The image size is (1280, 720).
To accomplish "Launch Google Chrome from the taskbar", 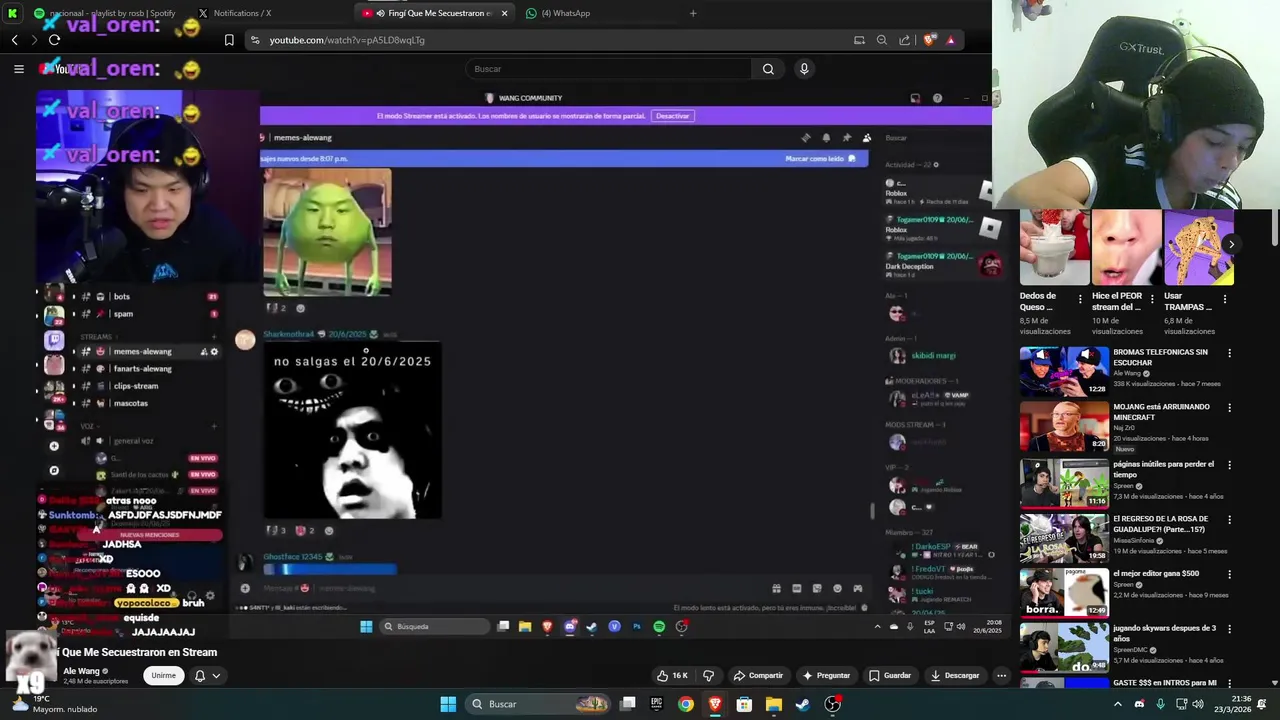I will tap(685, 704).
